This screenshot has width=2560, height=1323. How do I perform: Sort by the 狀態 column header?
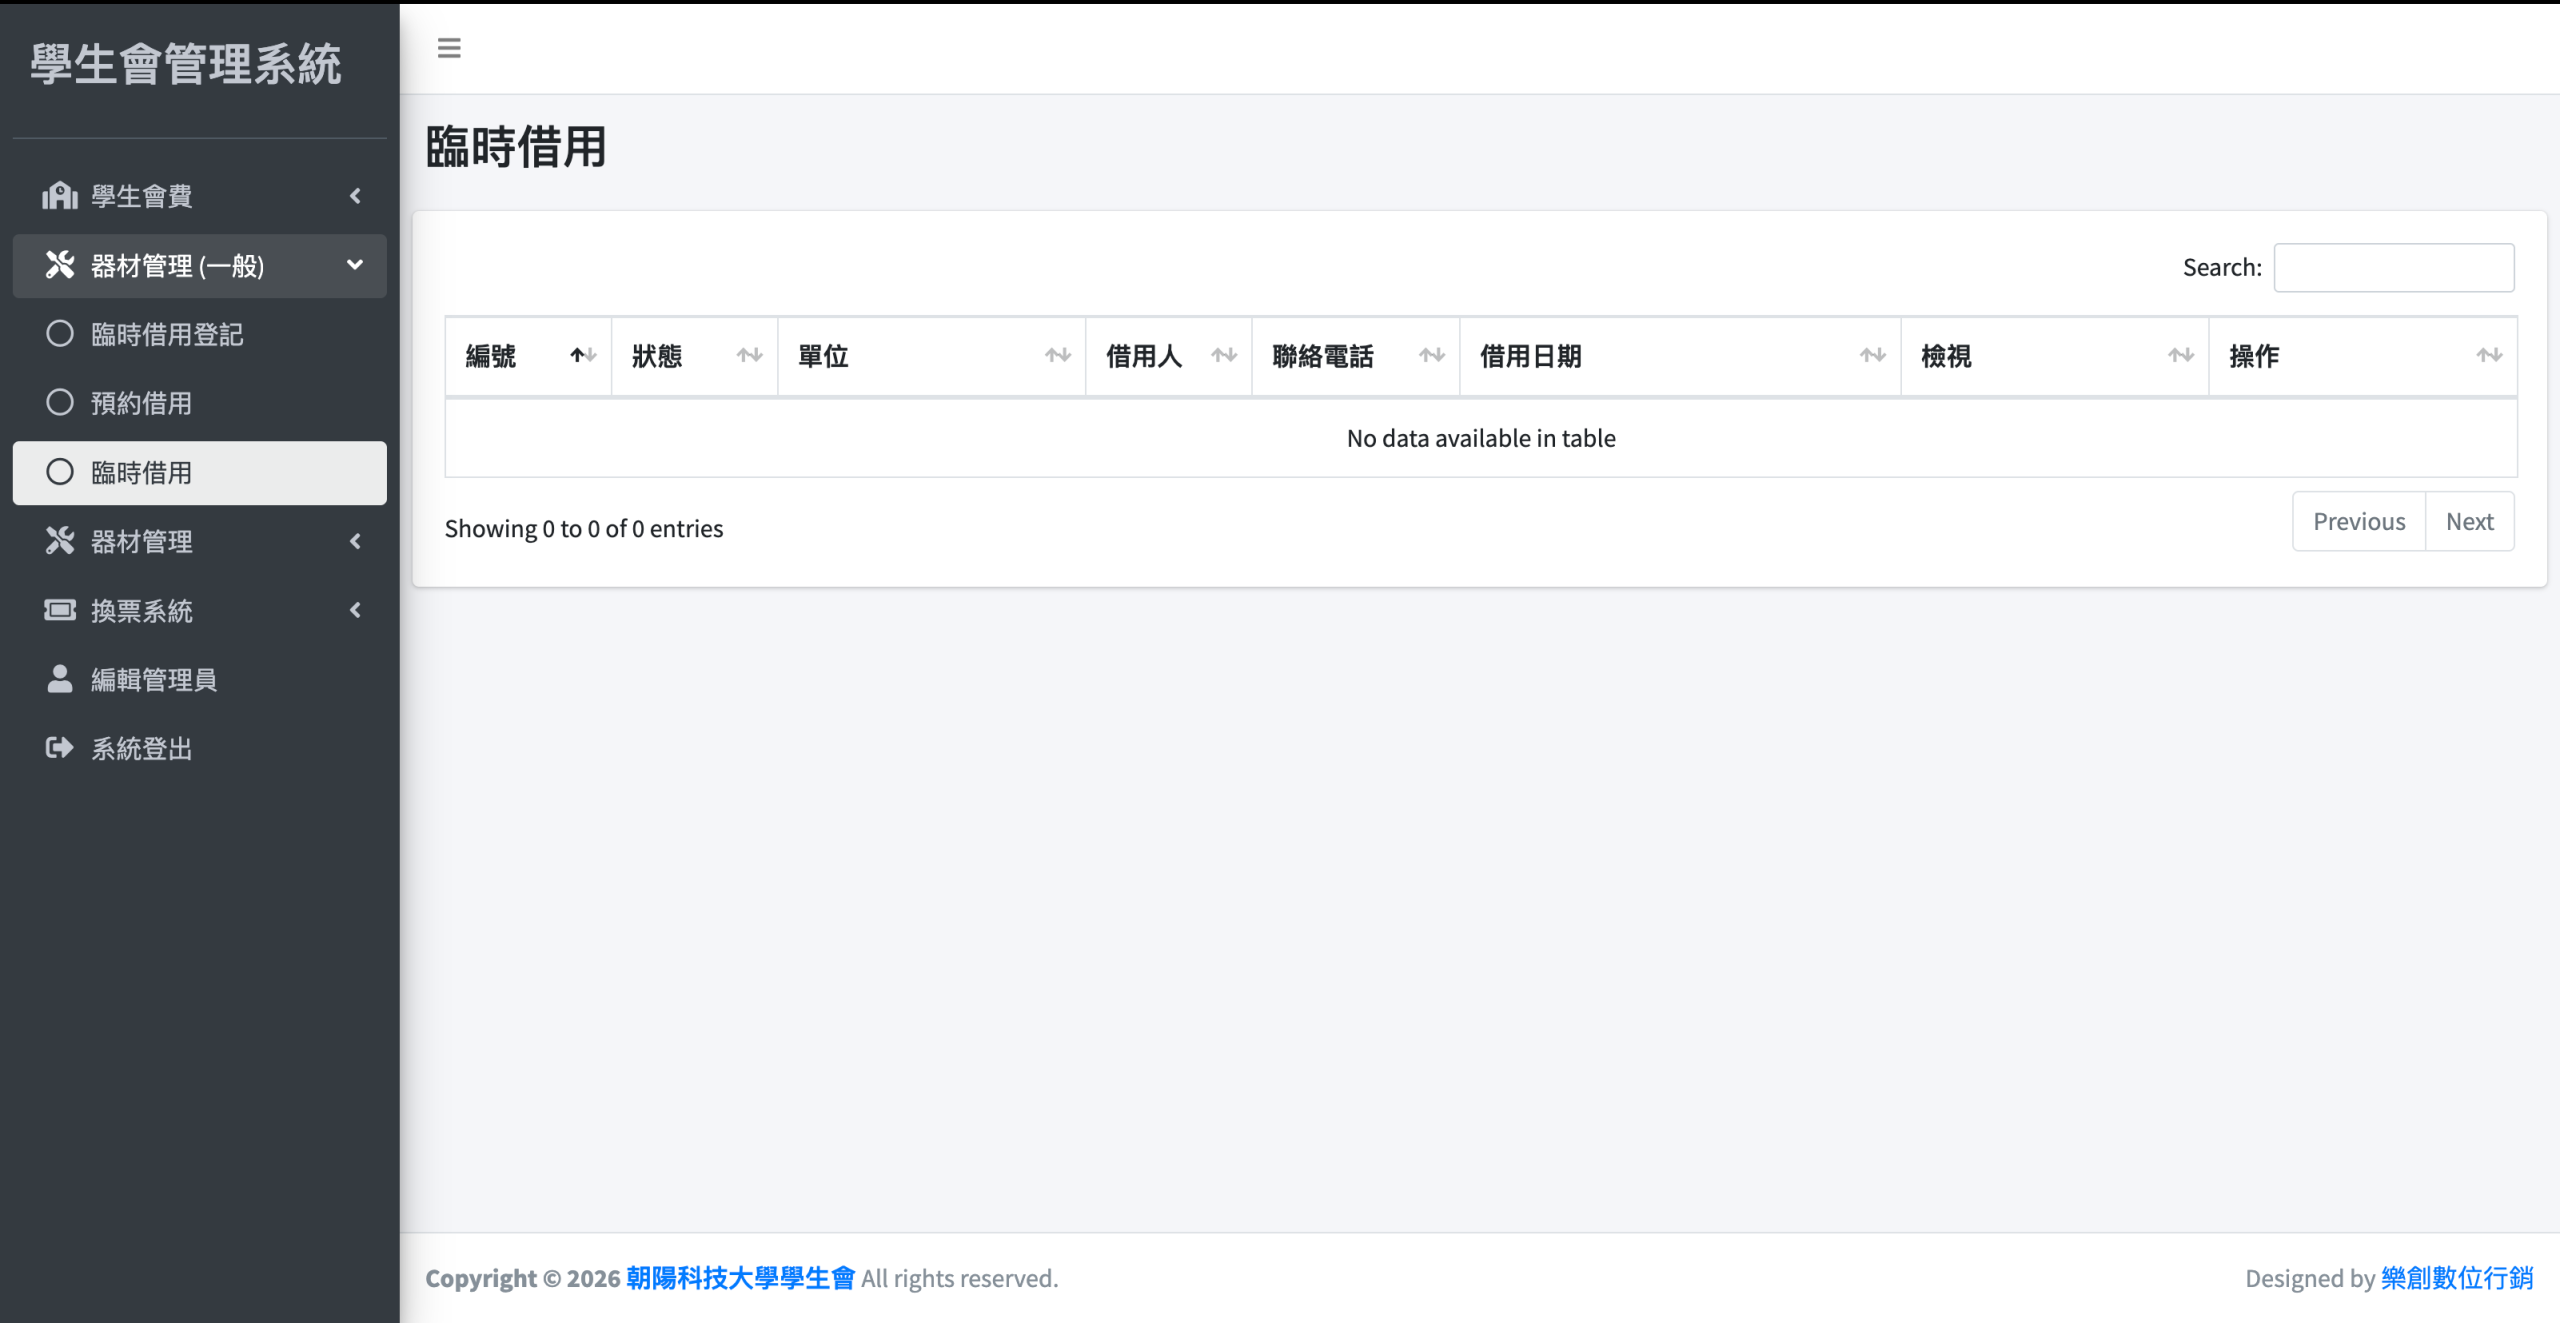[657, 356]
